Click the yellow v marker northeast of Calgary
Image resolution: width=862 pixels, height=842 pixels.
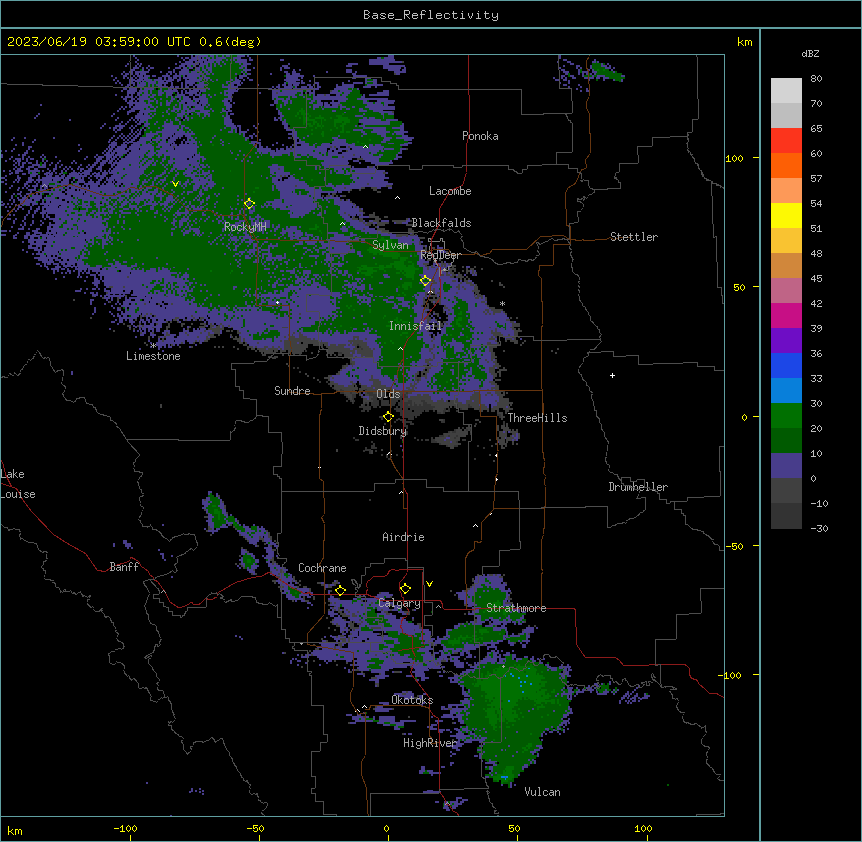[x=429, y=584]
